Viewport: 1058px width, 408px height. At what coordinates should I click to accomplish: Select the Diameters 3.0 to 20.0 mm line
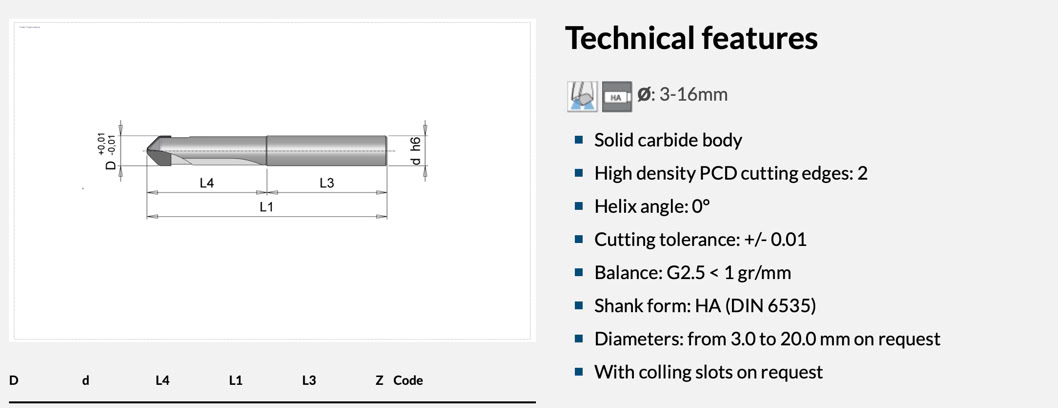(767, 339)
